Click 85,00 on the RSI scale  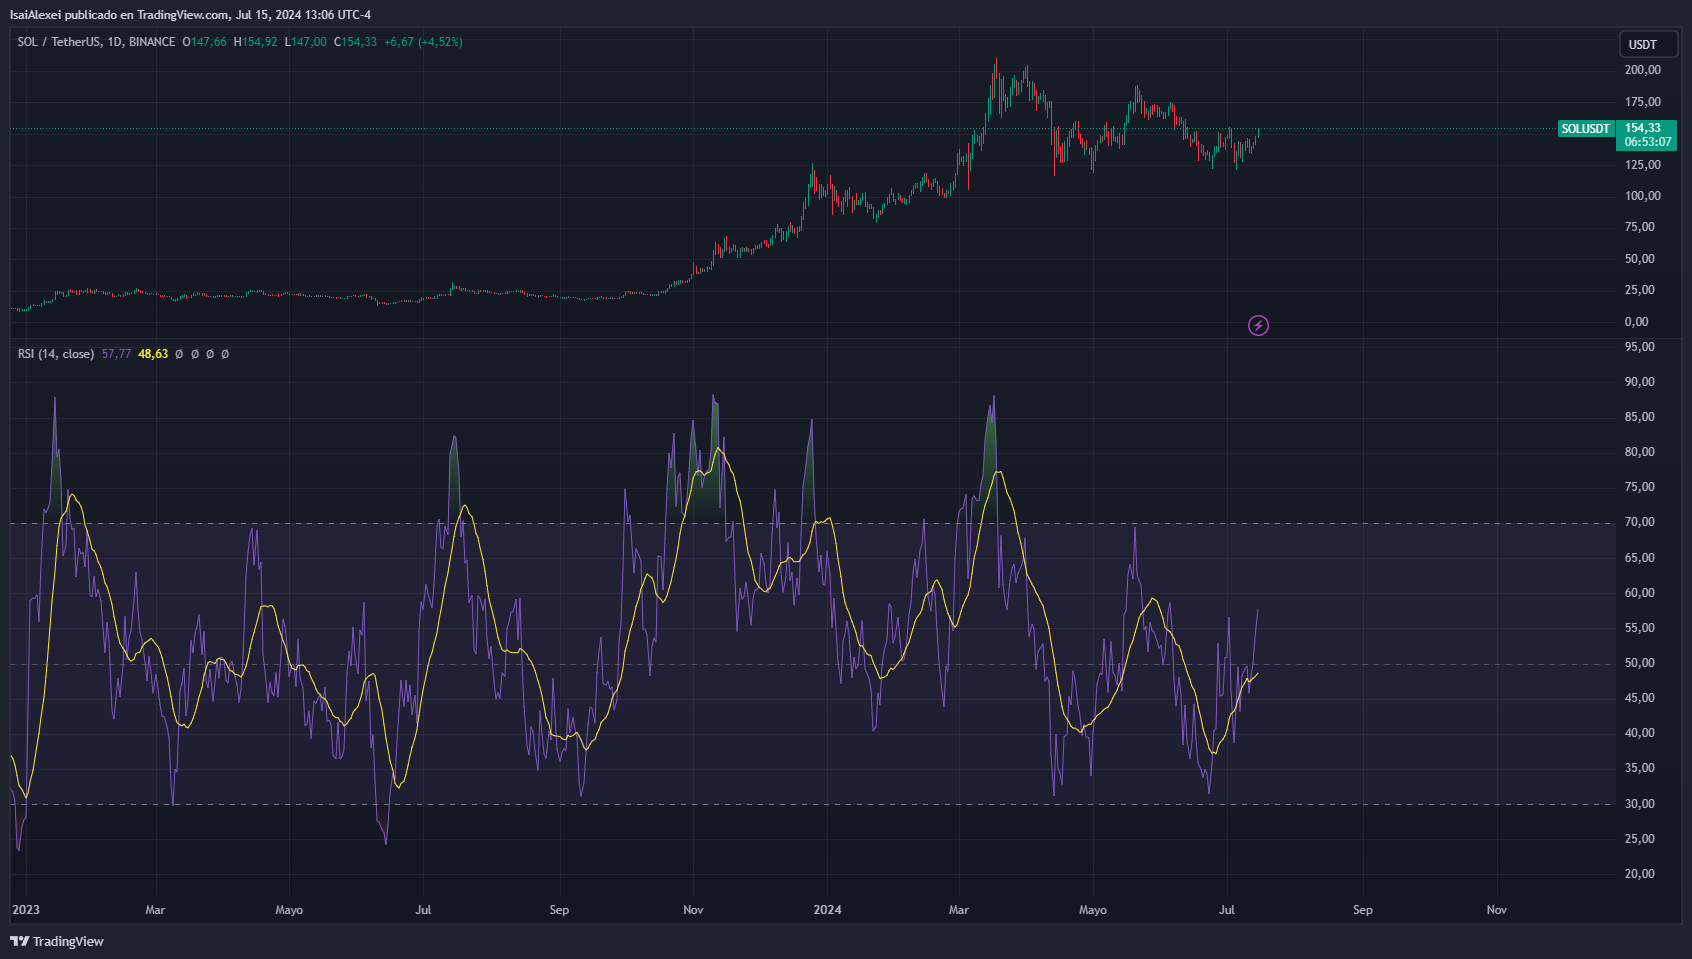click(x=1639, y=417)
